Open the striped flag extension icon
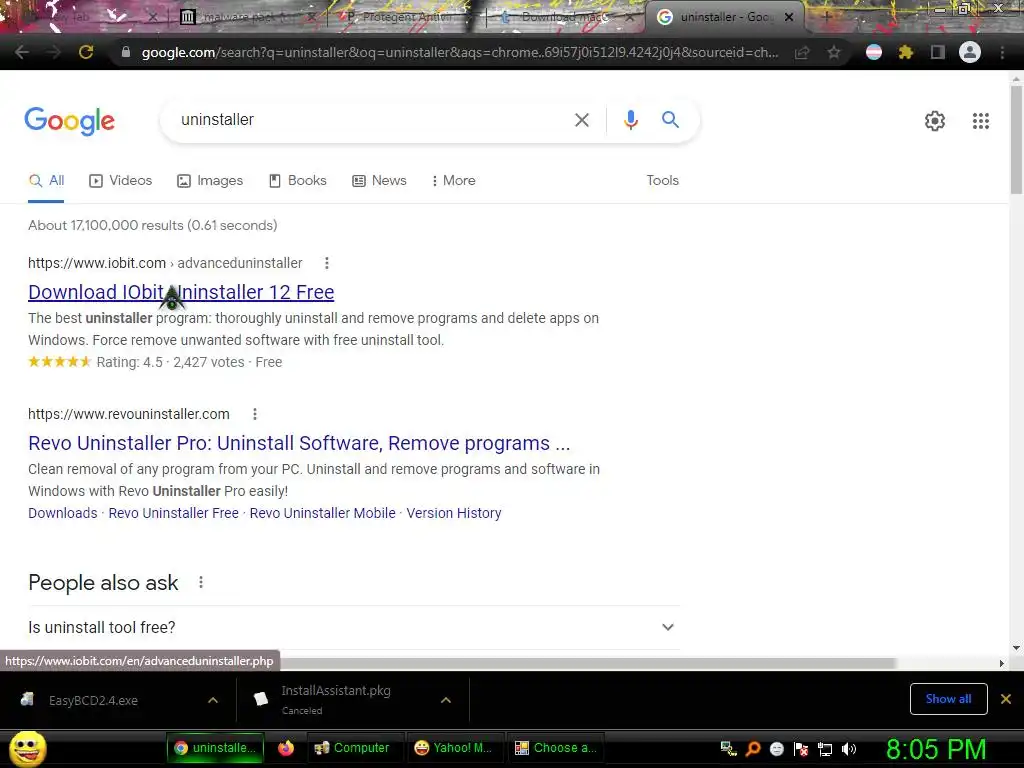This screenshot has height=768, width=1024. tap(874, 52)
